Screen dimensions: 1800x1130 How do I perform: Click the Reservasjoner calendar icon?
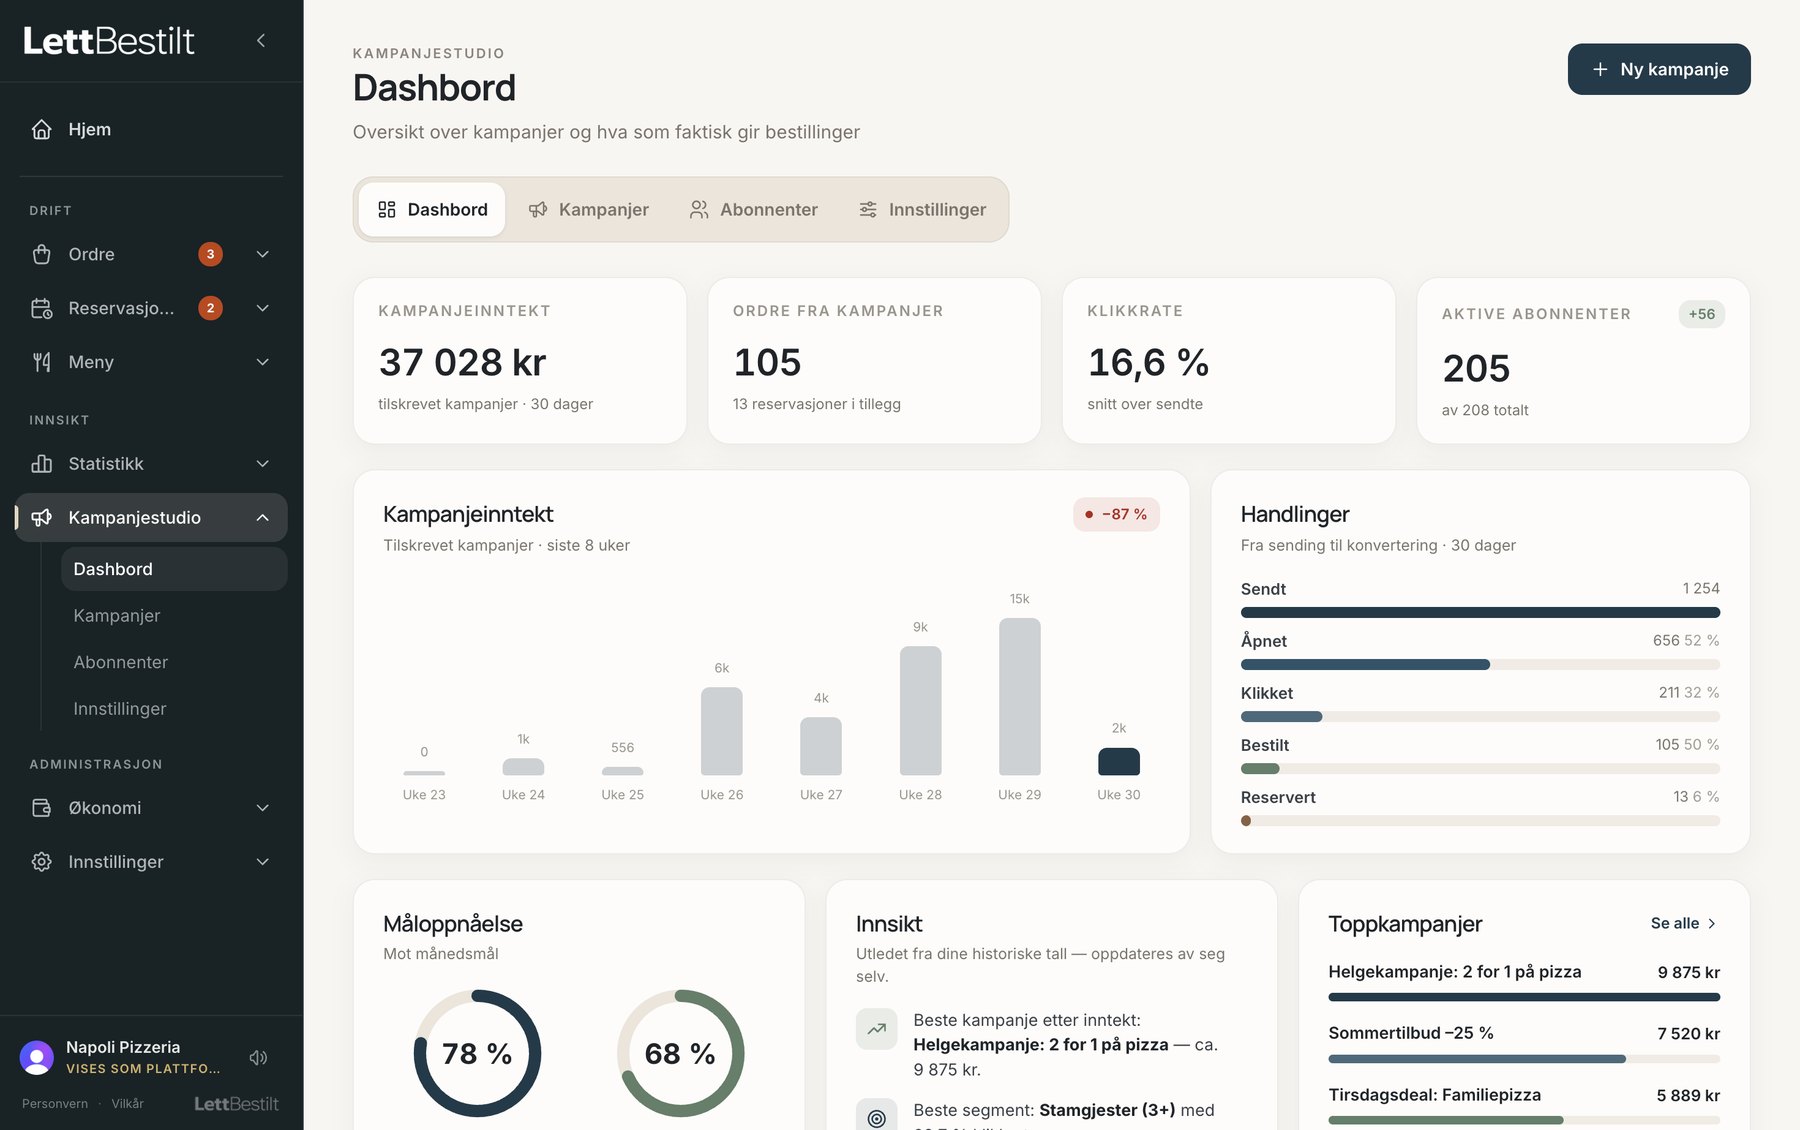pos(41,308)
